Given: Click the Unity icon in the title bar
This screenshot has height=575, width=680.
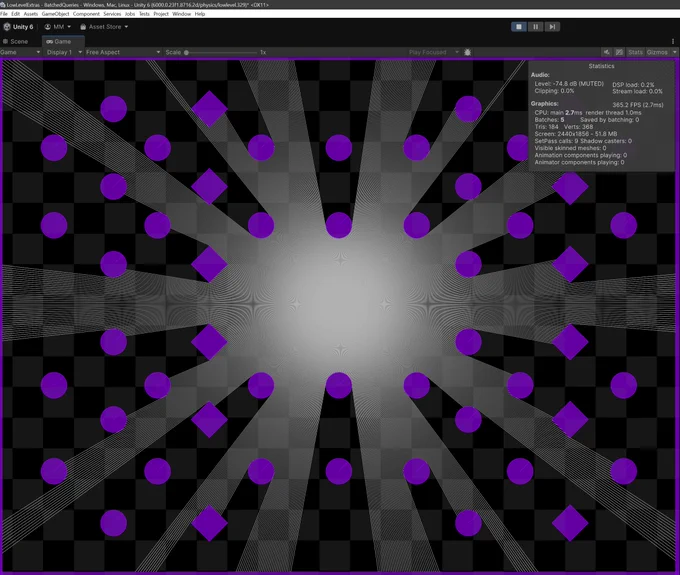Looking at the screenshot, I should 3,5.
